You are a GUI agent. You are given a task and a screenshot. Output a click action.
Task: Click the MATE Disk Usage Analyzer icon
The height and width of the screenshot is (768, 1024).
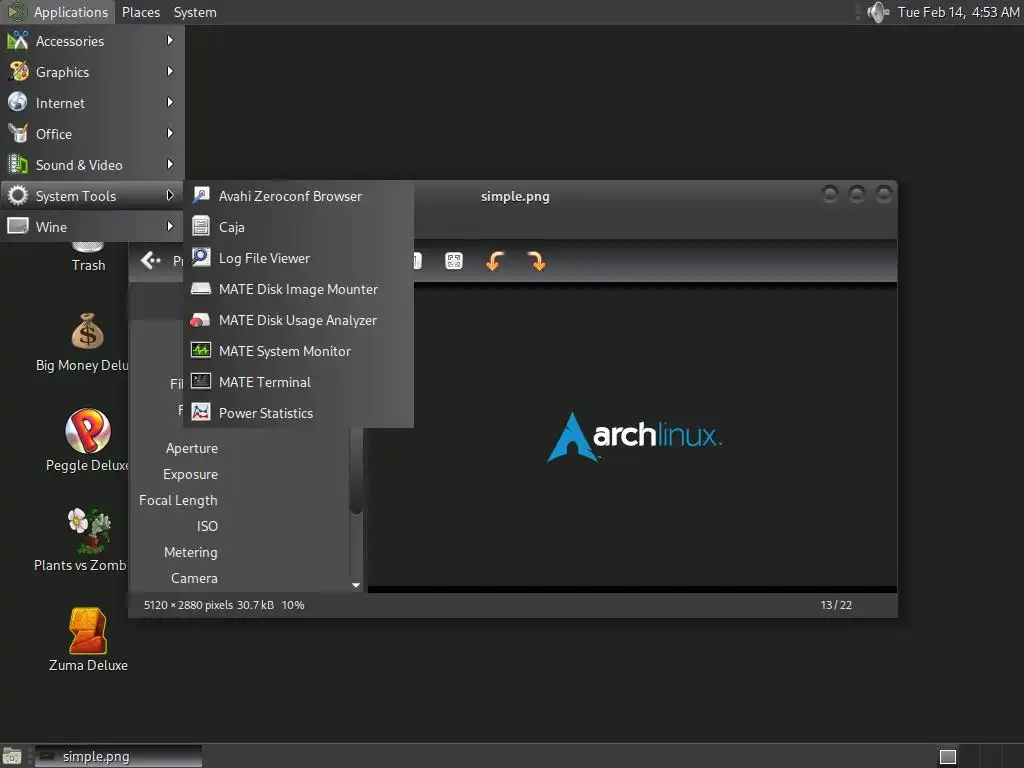pos(200,320)
